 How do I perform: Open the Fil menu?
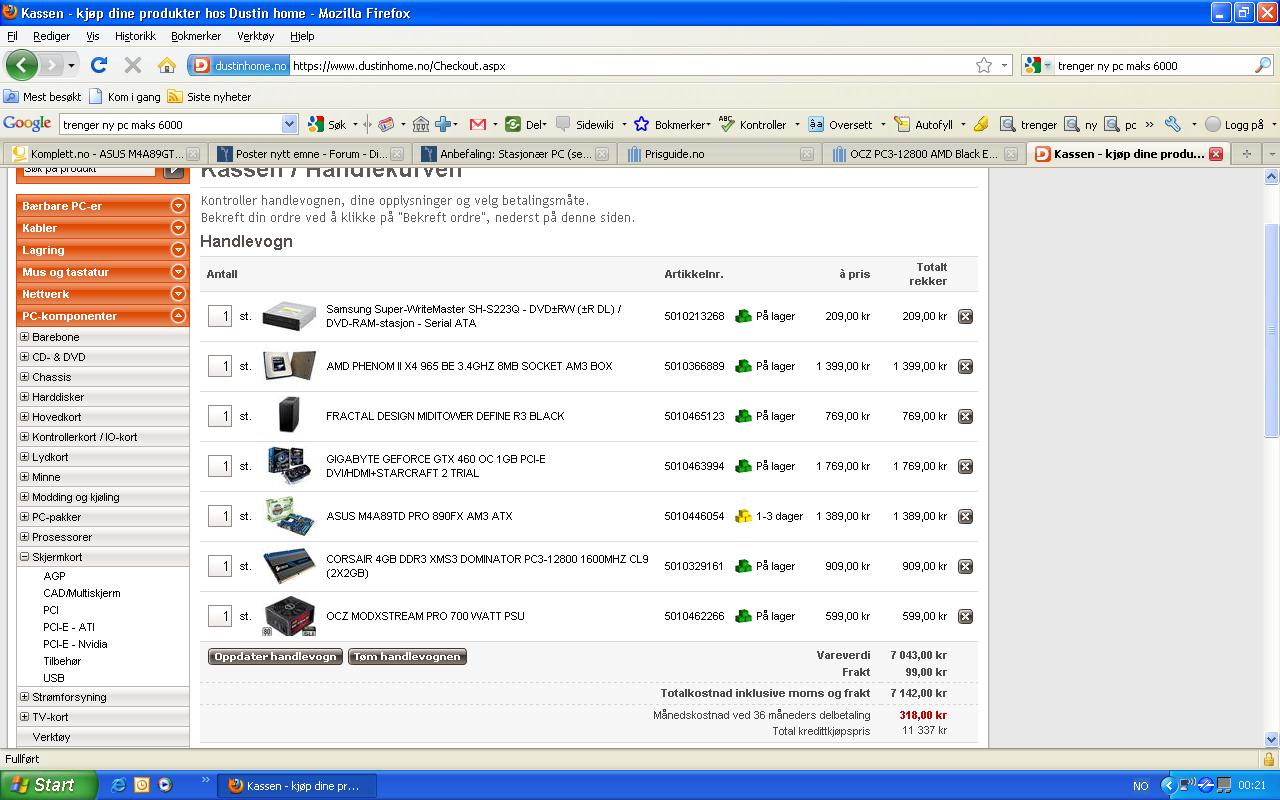(x=12, y=35)
